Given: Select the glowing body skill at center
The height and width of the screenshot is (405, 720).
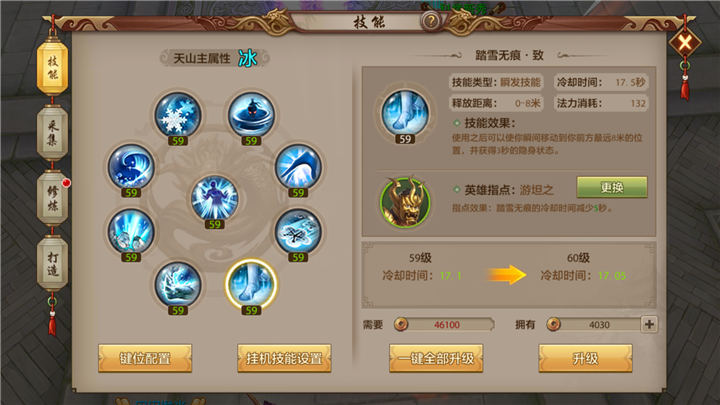Looking at the screenshot, I should 214,198.
